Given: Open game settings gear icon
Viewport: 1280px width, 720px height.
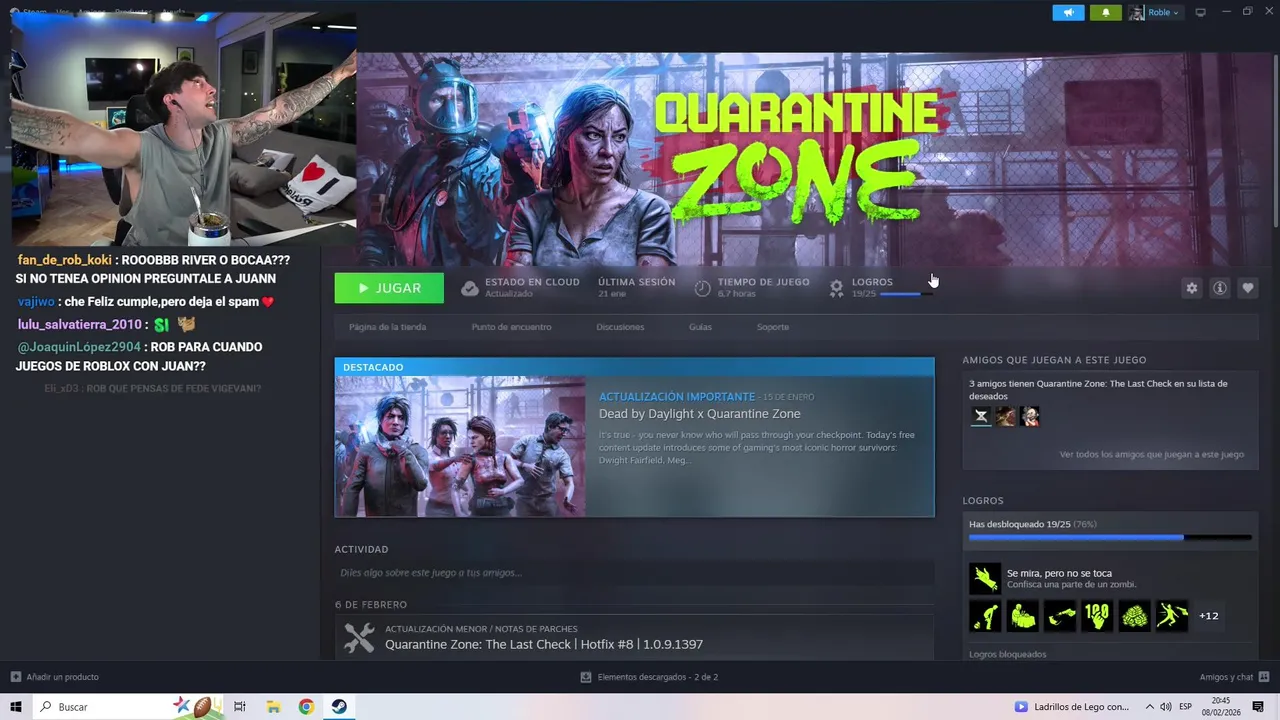Looking at the screenshot, I should (1191, 288).
